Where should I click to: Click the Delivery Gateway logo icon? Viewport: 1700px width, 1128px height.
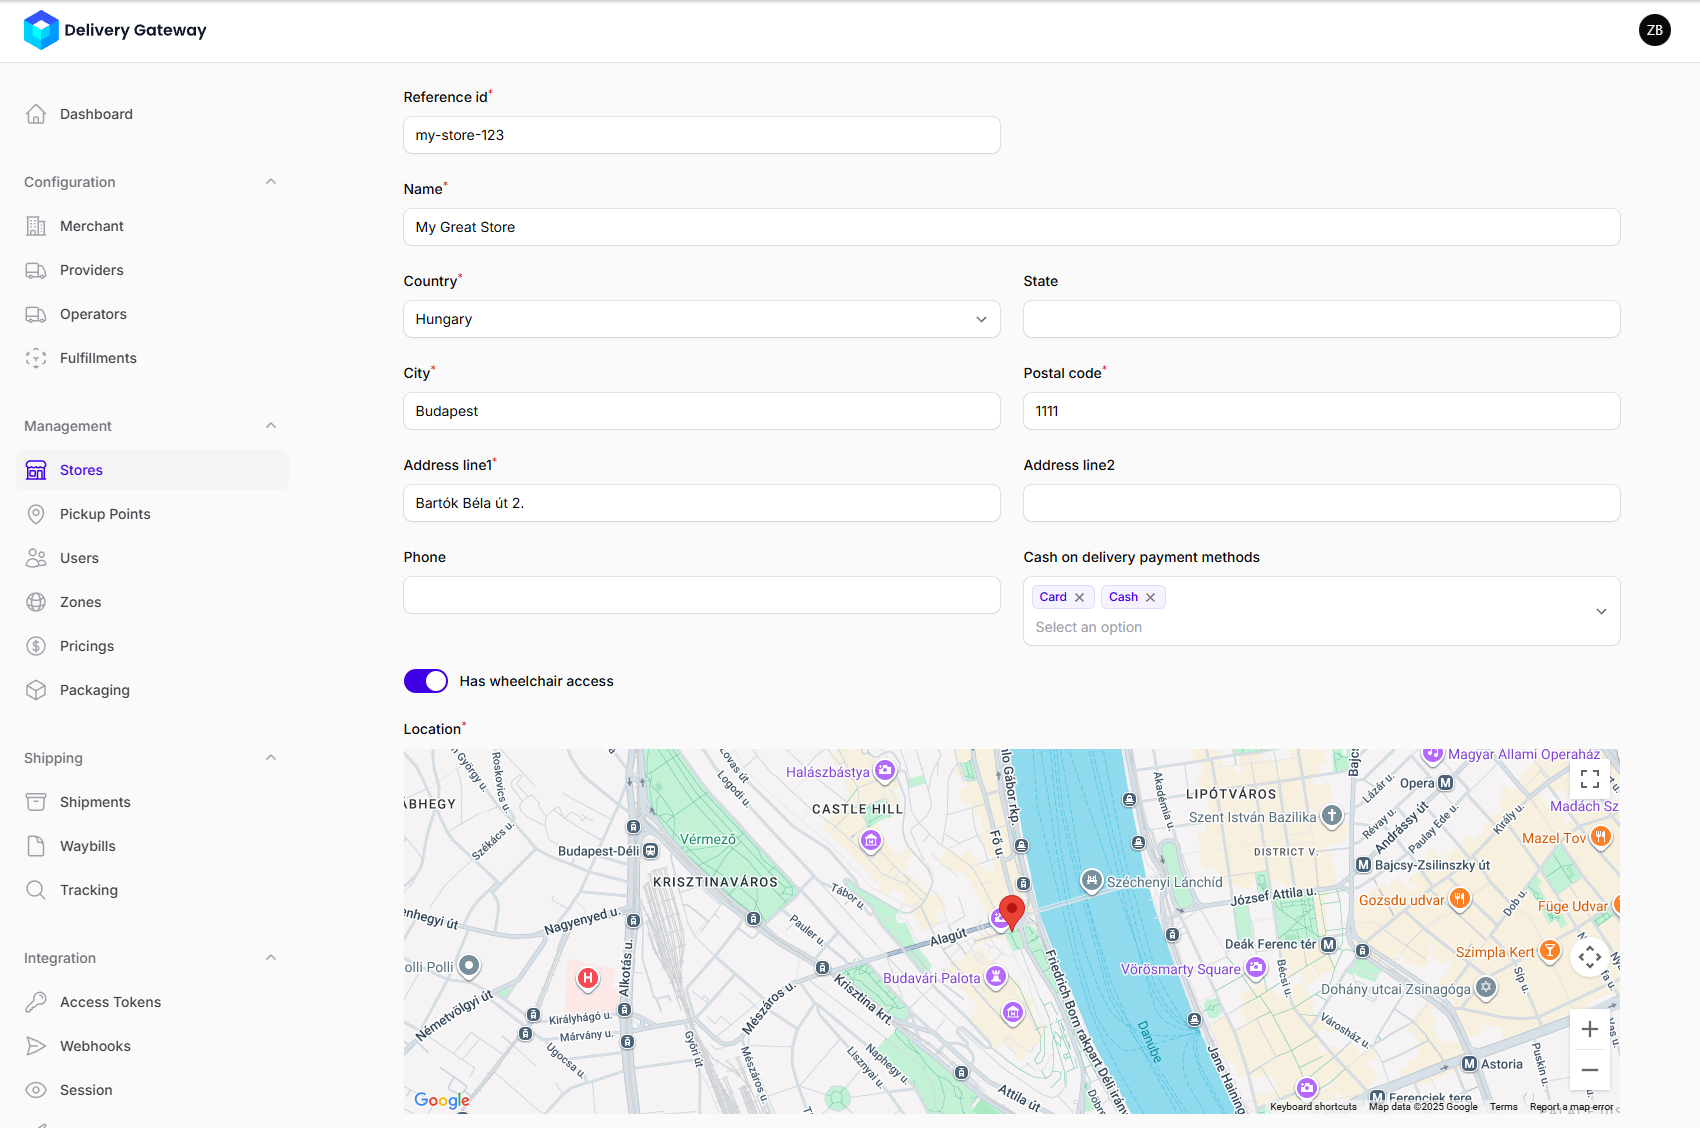coord(41,30)
